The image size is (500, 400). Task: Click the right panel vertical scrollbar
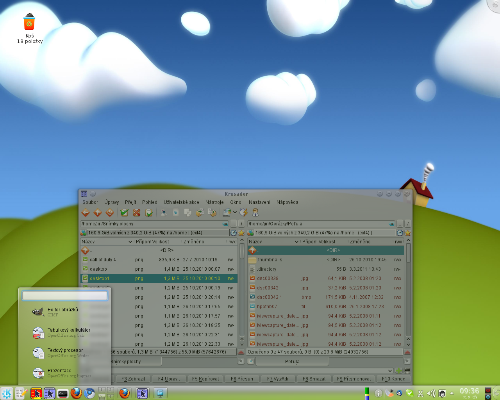point(408,290)
